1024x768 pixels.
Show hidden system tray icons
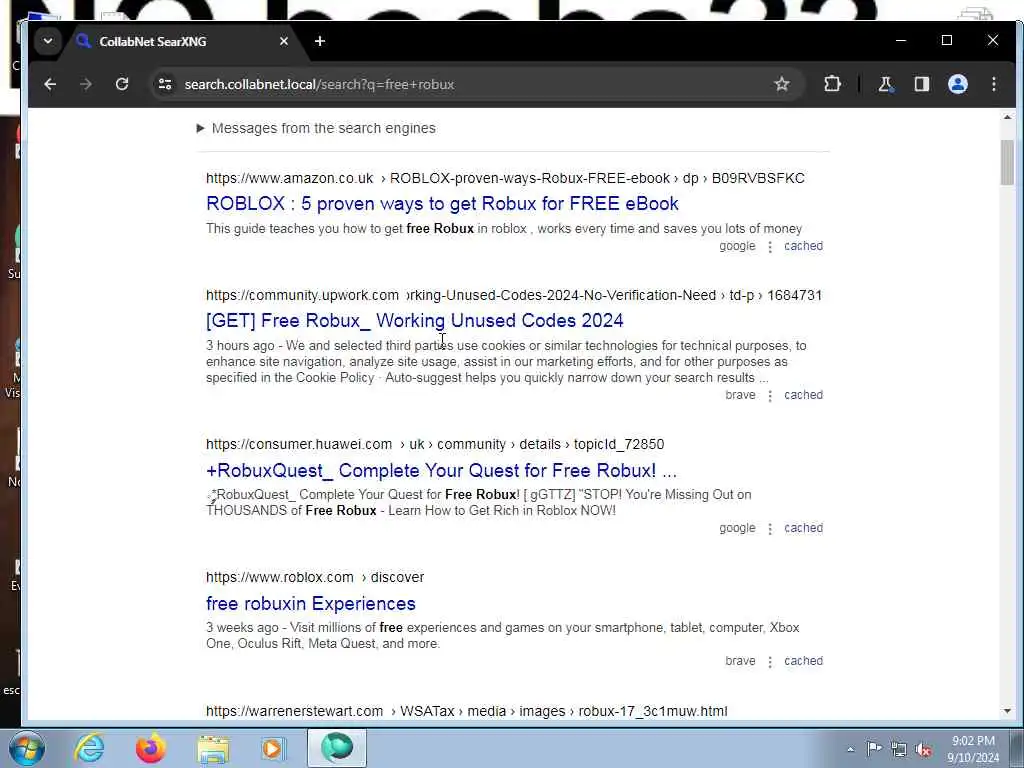[850, 749]
